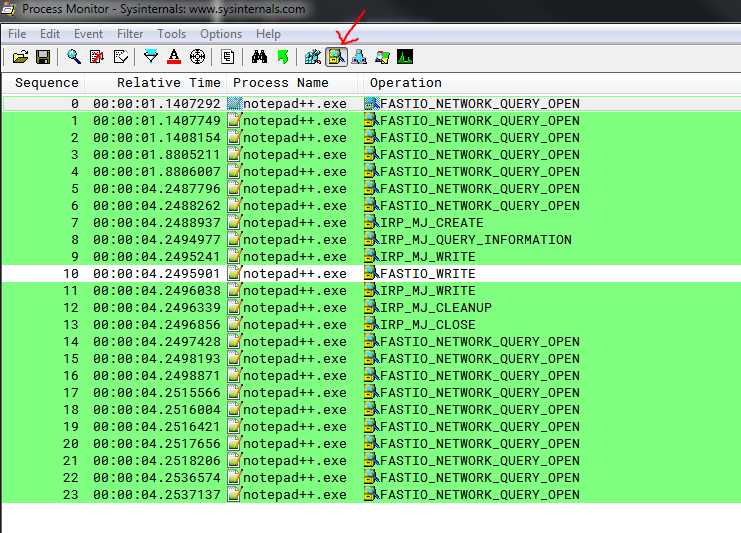This screenshot has width=741, height=533.
Task: Select time 00:00:04.2498871 in row 16
Action: coord(156,376)
